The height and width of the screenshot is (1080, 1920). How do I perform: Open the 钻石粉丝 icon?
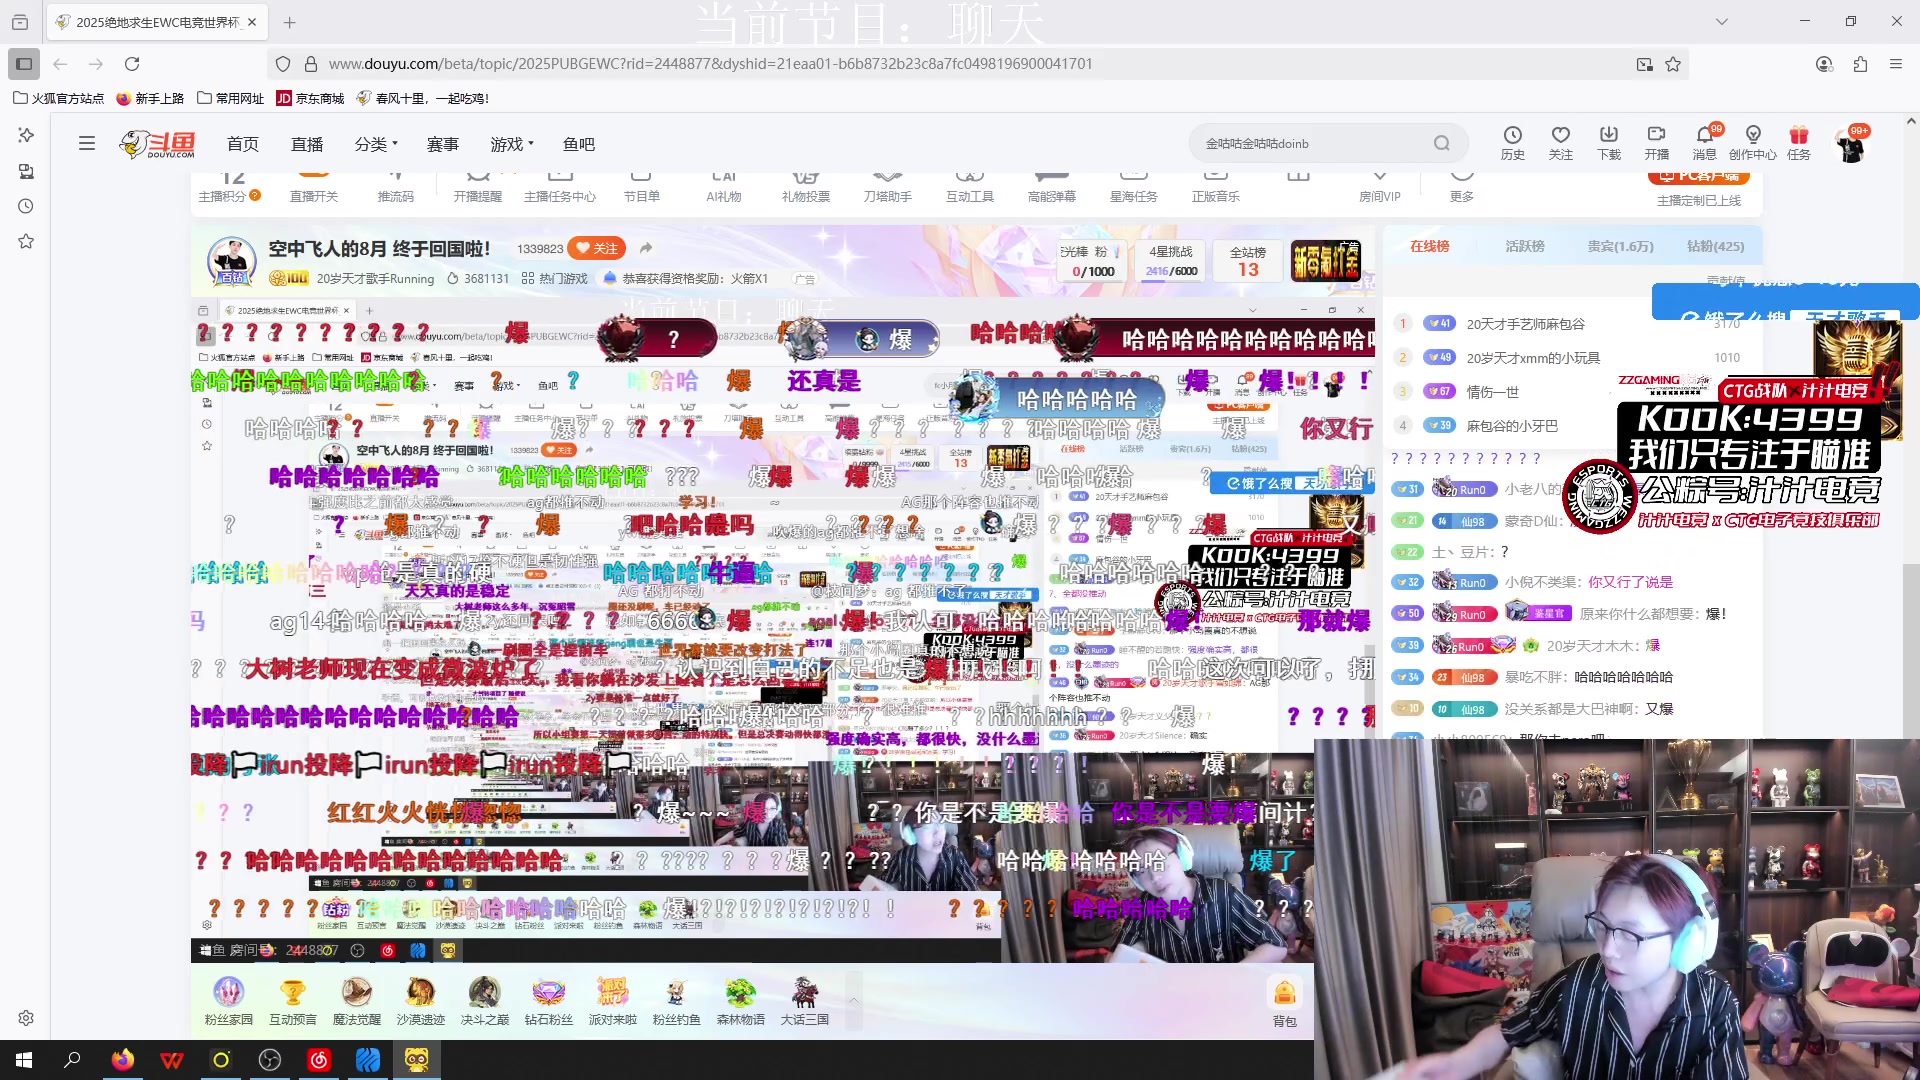(x=549, y=1001)
